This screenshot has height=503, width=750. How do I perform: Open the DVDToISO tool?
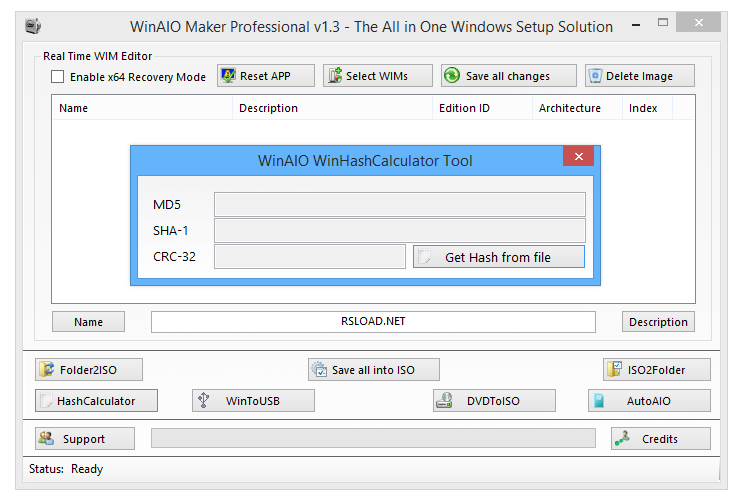(x=495, y=401)
